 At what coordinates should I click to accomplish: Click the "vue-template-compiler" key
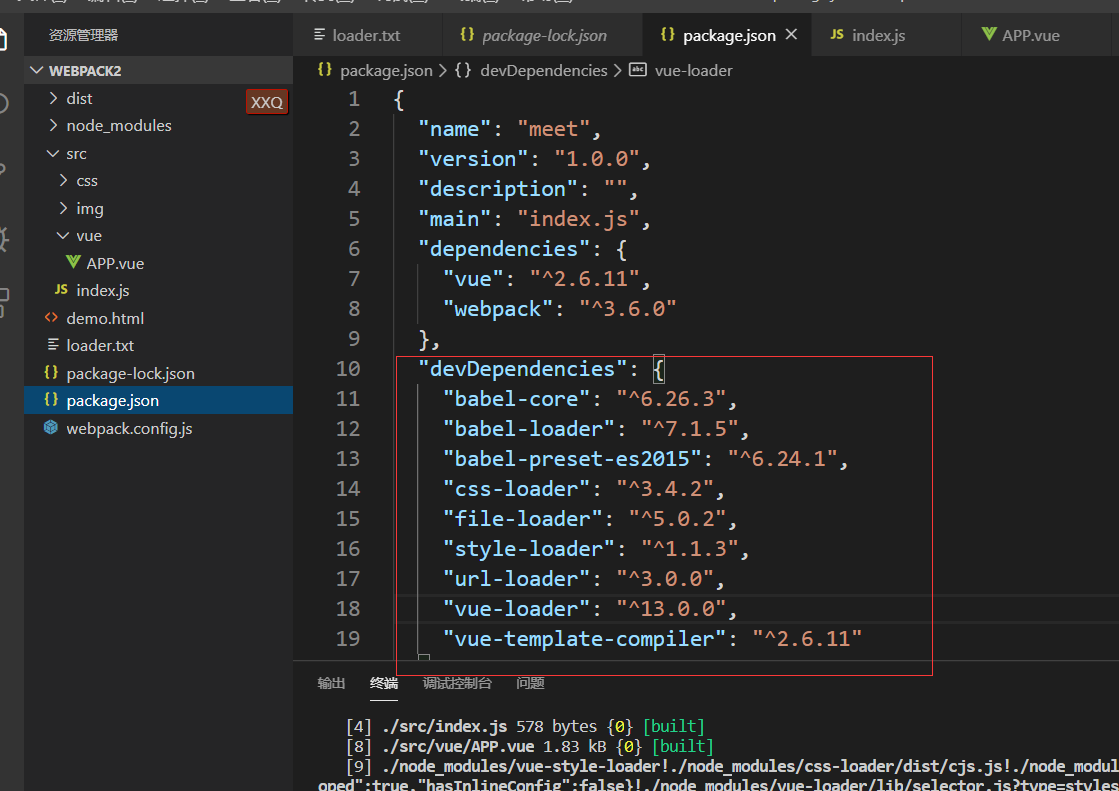coord(584,639)
